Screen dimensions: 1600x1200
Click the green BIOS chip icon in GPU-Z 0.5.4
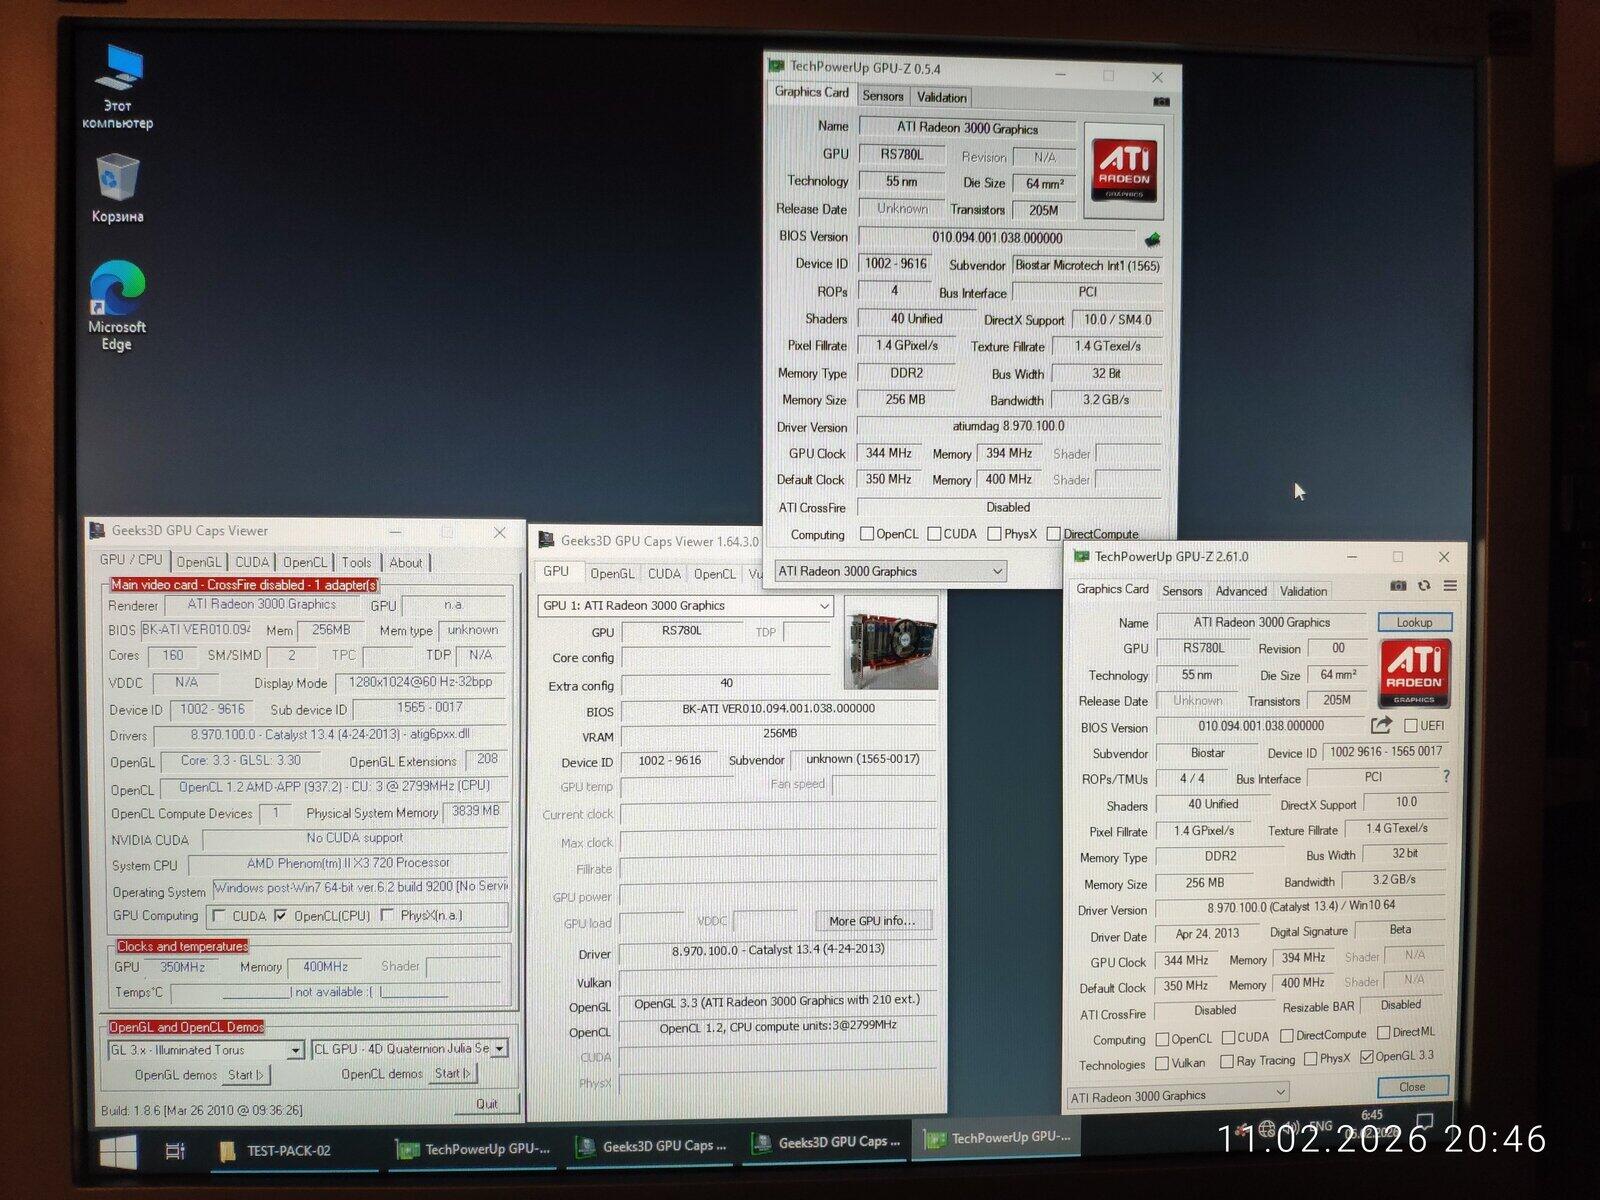(x=1153, y=239)
